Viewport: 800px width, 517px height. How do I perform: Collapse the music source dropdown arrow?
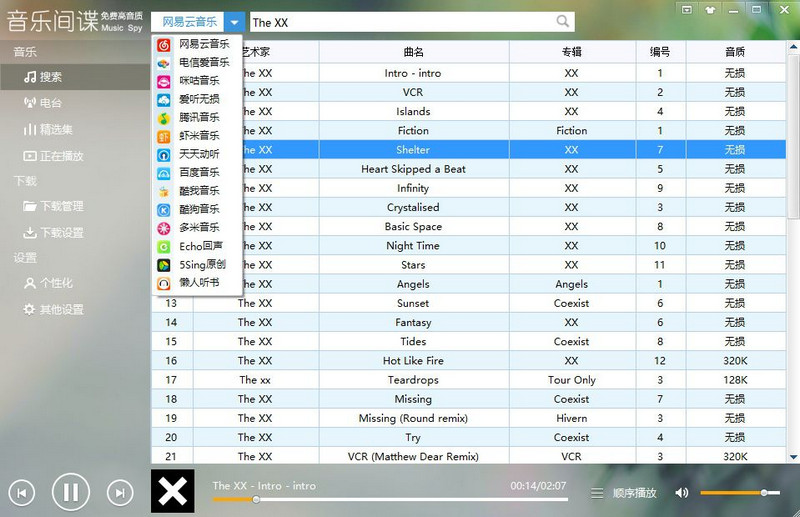coord(234,22)
